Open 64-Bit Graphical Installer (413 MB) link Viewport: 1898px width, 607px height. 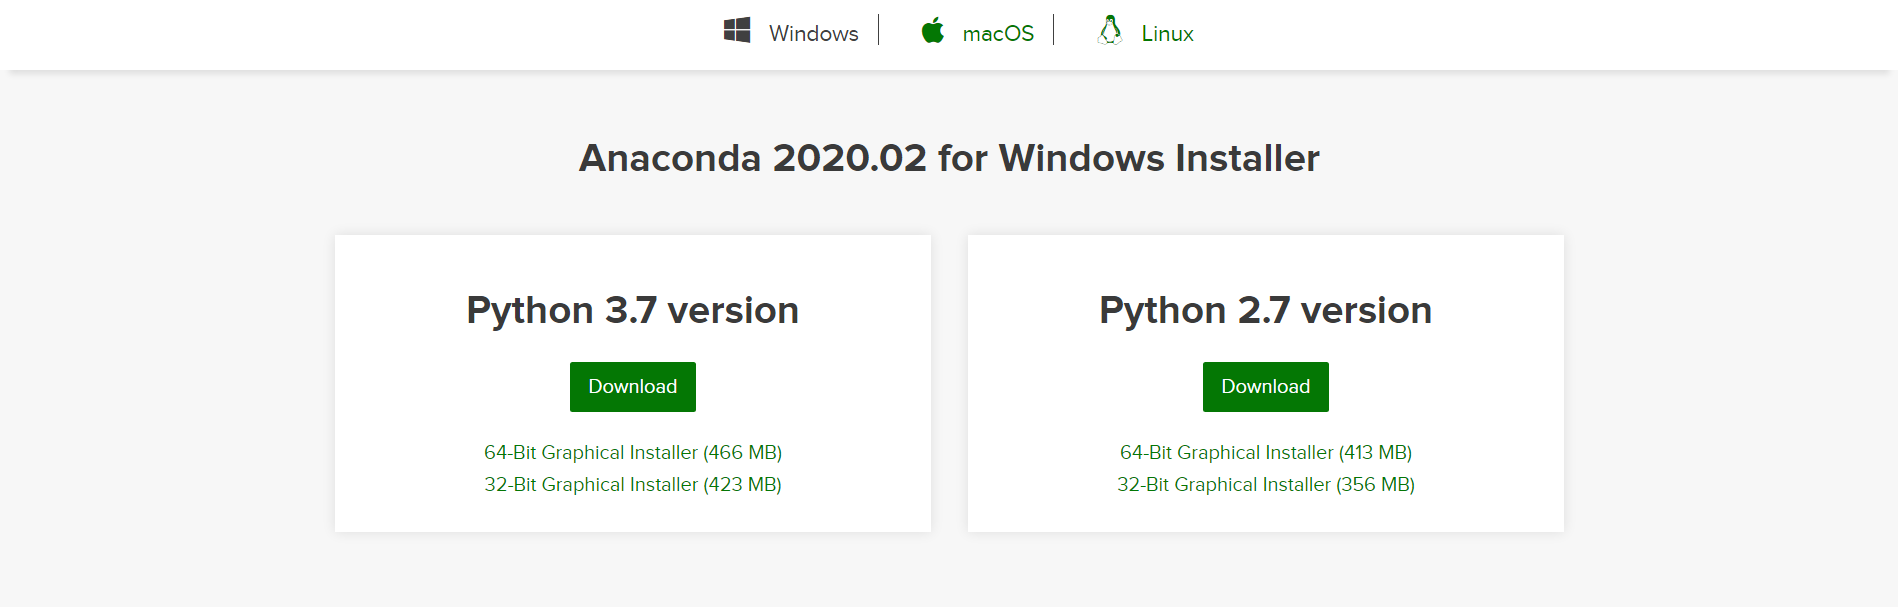(1266, 453)
